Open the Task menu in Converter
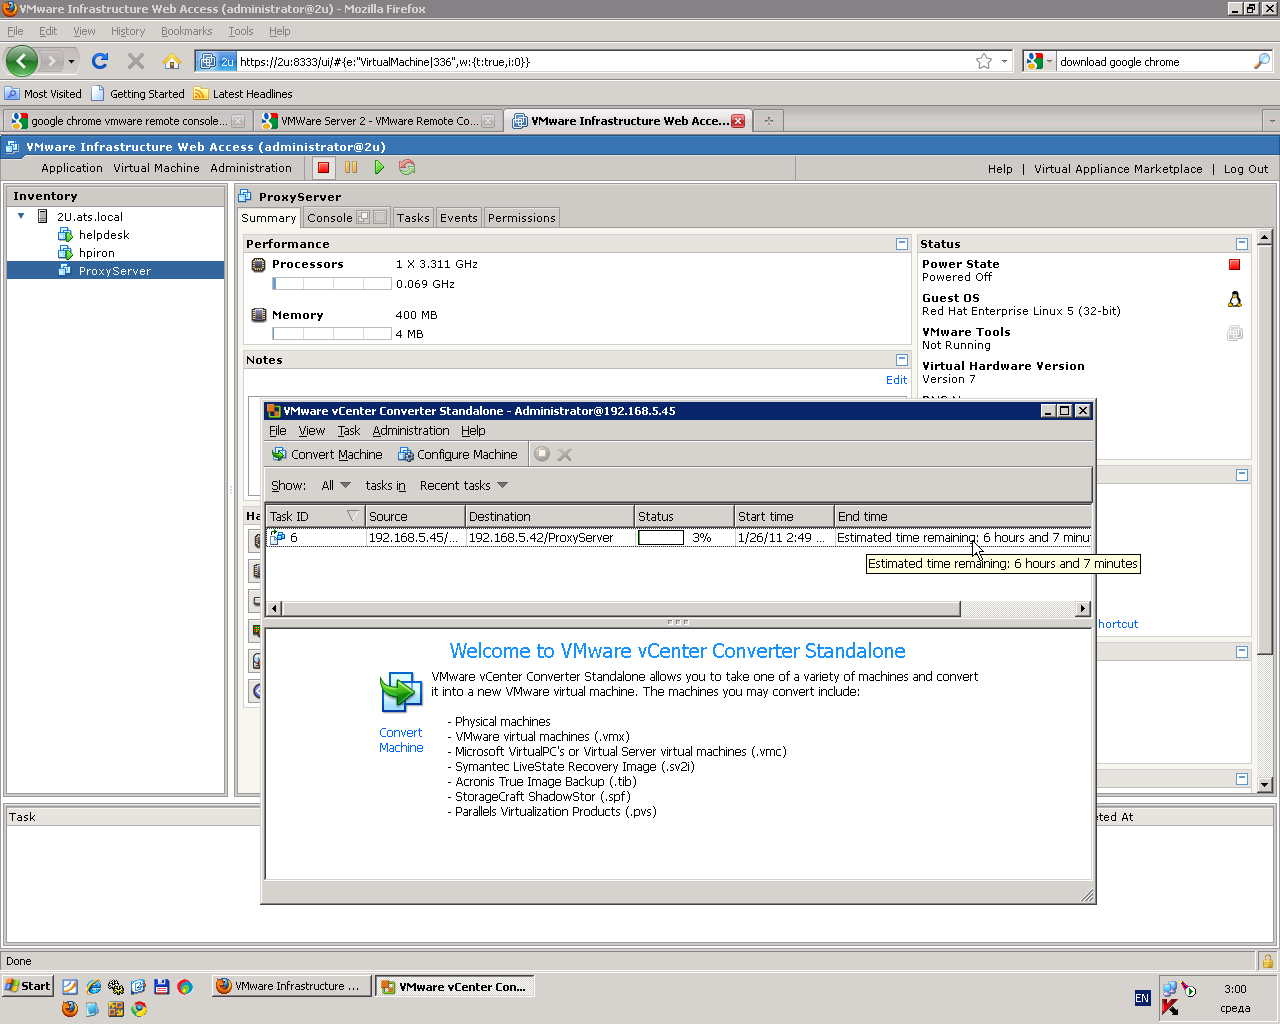Screen dimensions: 1280x1024 coord(349,431)
